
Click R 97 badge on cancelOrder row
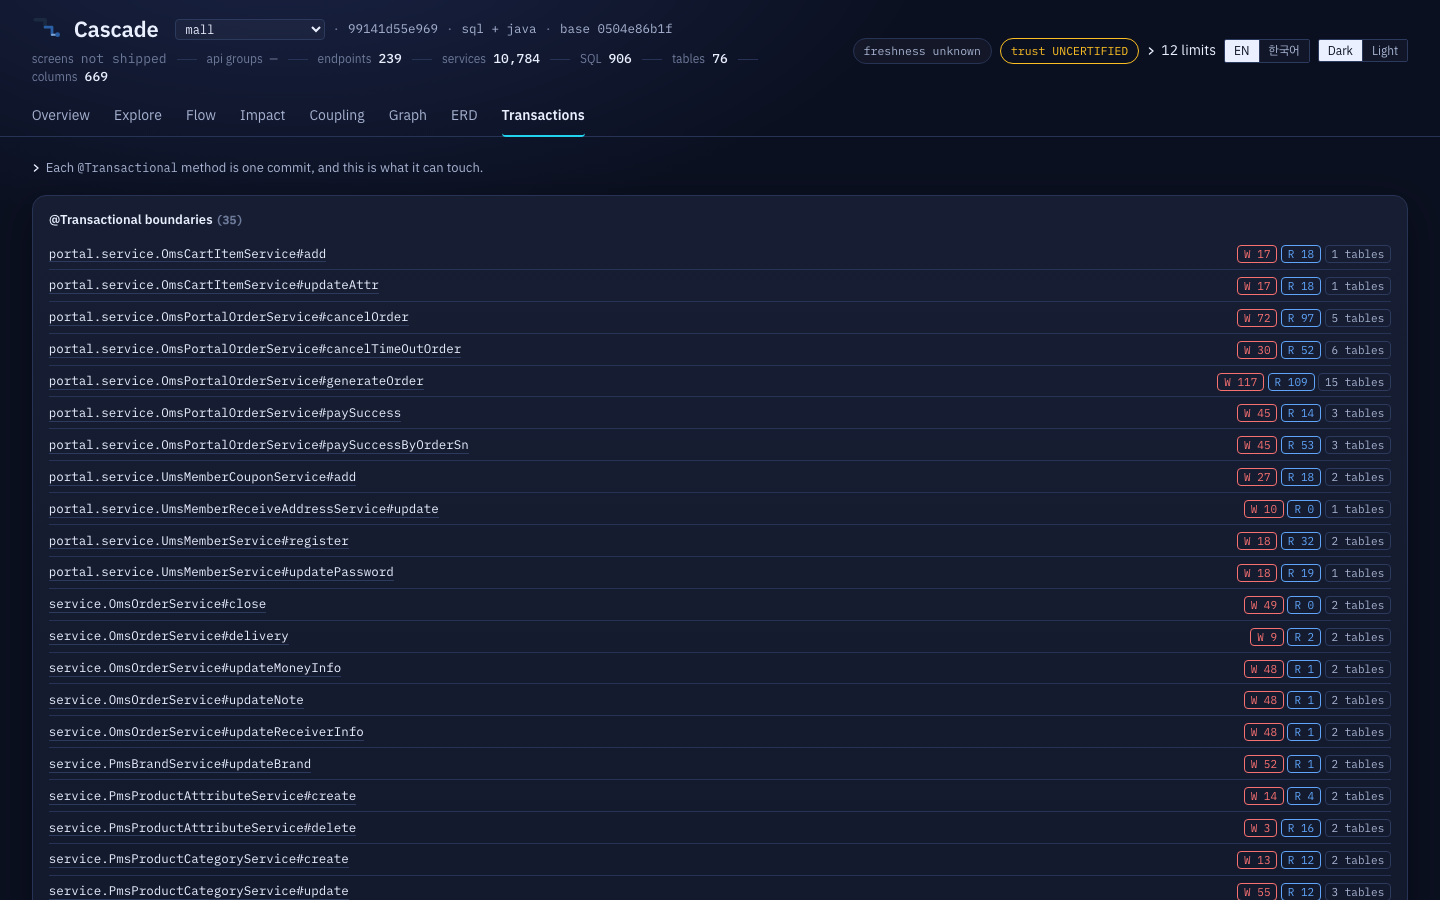point(1301,318)
